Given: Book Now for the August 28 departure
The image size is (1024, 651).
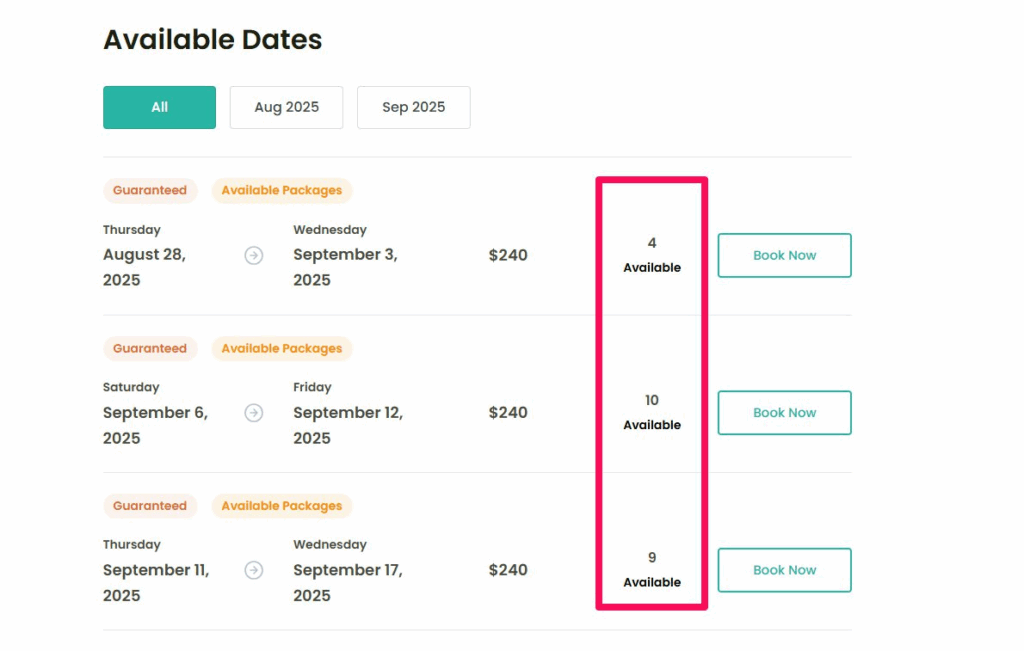Looking at the screenshot, I should (x=784, y=255).
